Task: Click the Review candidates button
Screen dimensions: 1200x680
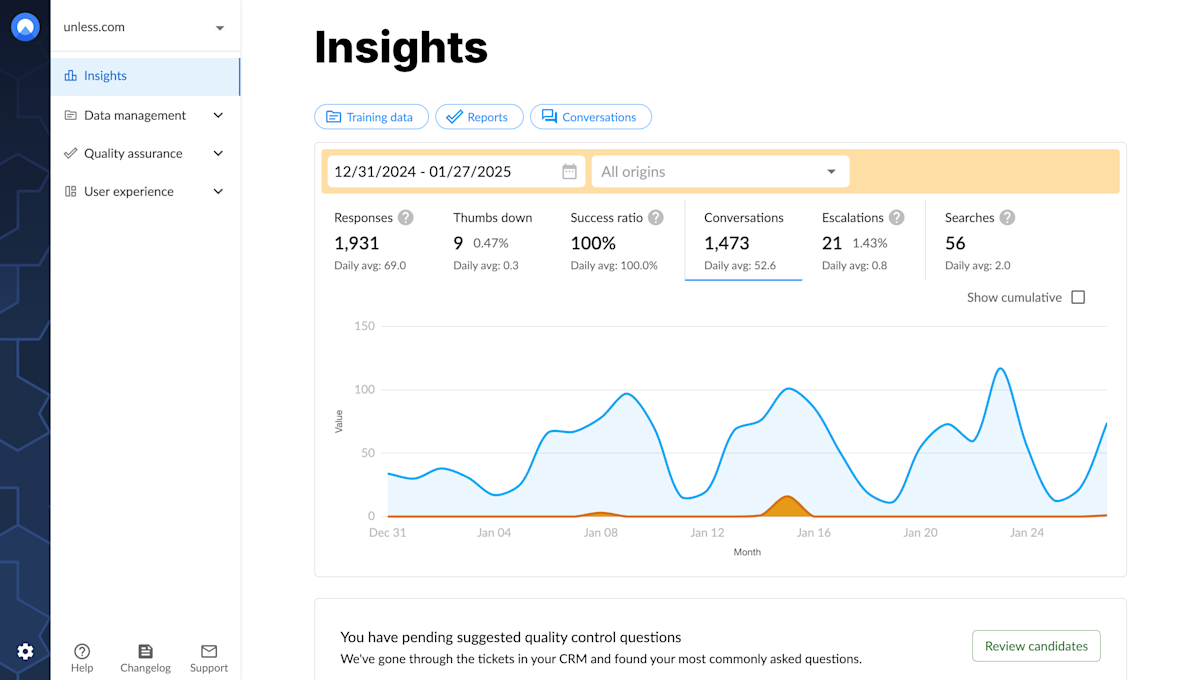Action: (1036, 646)
